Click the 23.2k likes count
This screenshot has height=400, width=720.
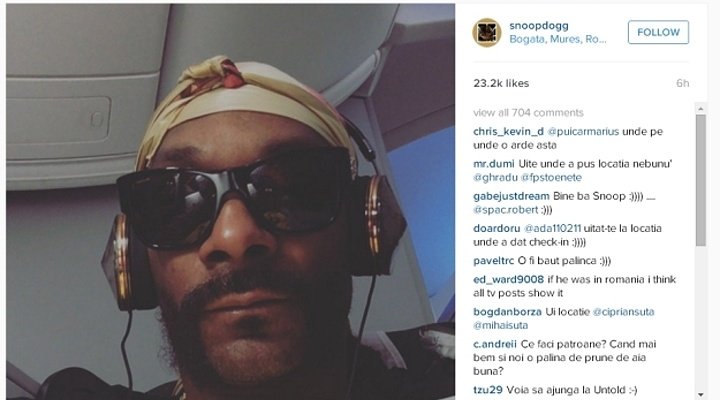[501, 83]
